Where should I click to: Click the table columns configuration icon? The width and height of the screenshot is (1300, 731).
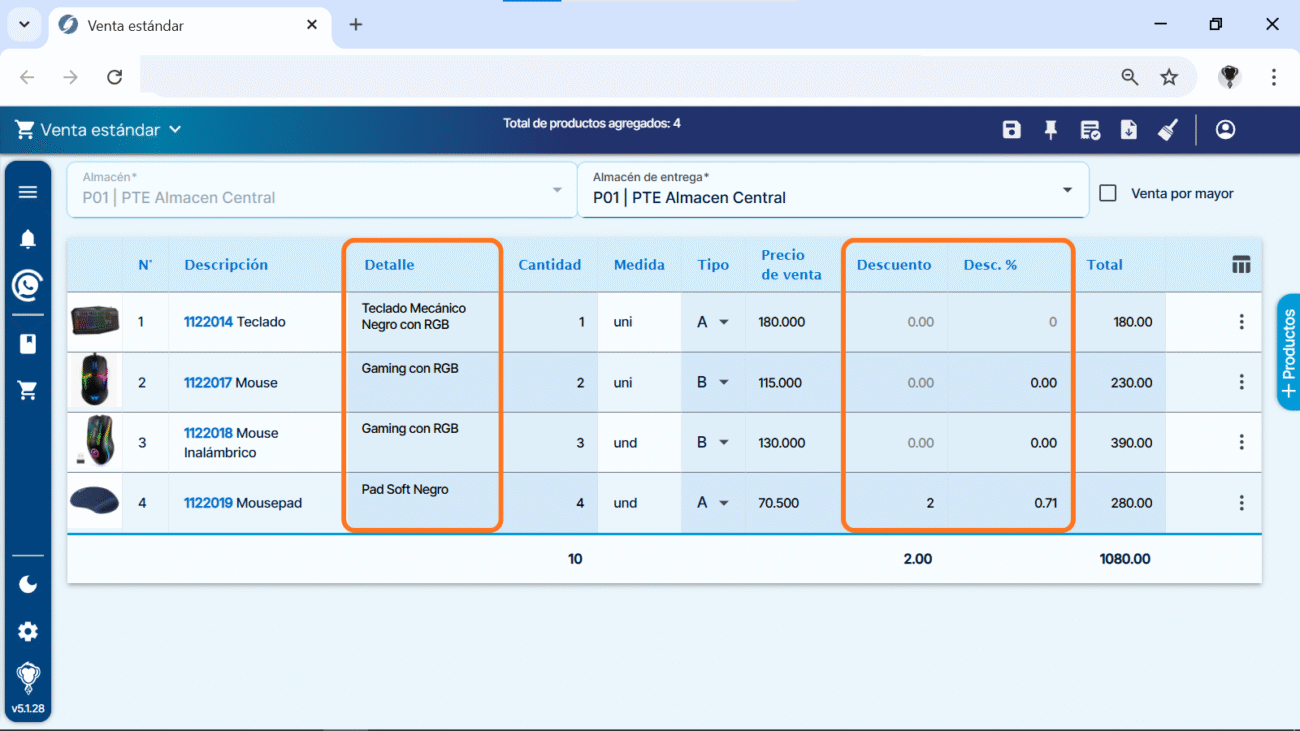(1241, 265)
